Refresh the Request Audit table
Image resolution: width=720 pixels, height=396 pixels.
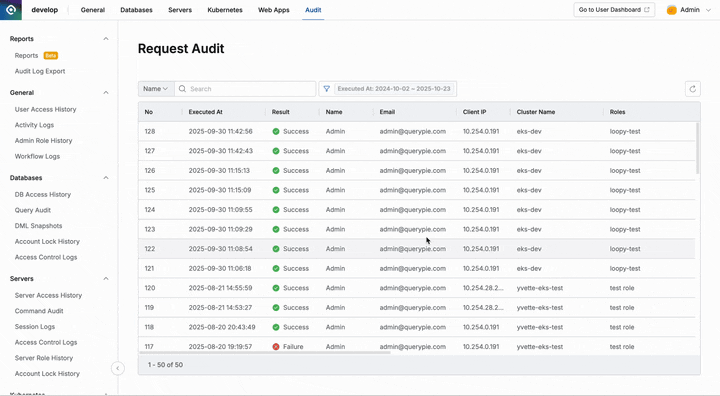point(692,89)
